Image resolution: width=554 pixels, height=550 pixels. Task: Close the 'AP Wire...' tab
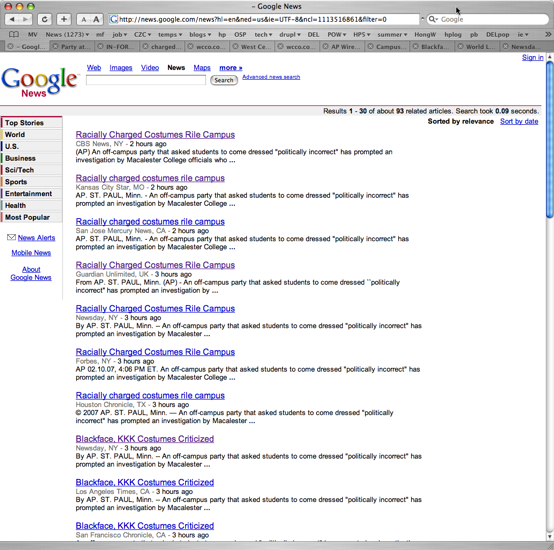coord(325,46)
